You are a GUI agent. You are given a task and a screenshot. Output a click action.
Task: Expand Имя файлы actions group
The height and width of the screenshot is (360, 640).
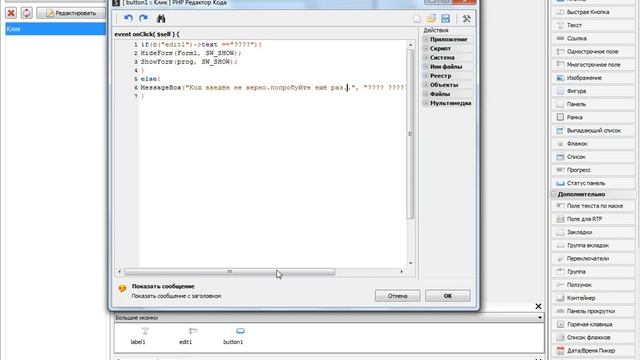(x=426, y=67)
